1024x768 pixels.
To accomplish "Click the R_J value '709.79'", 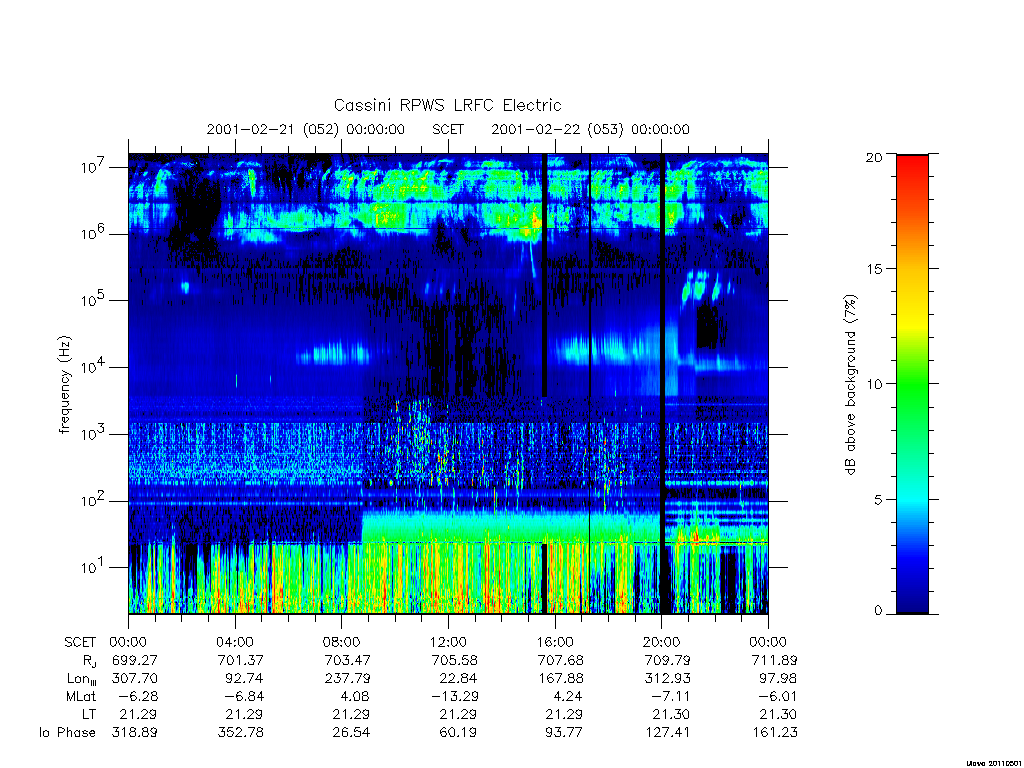I will coord(667,661).
